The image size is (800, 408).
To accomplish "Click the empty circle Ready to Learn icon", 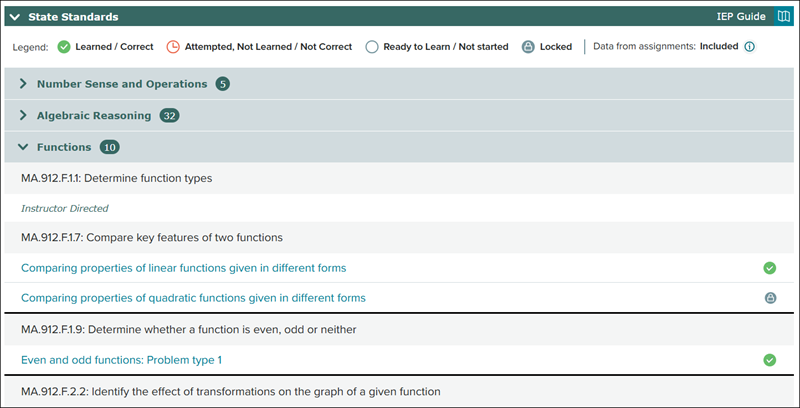I will click(372, 47).
